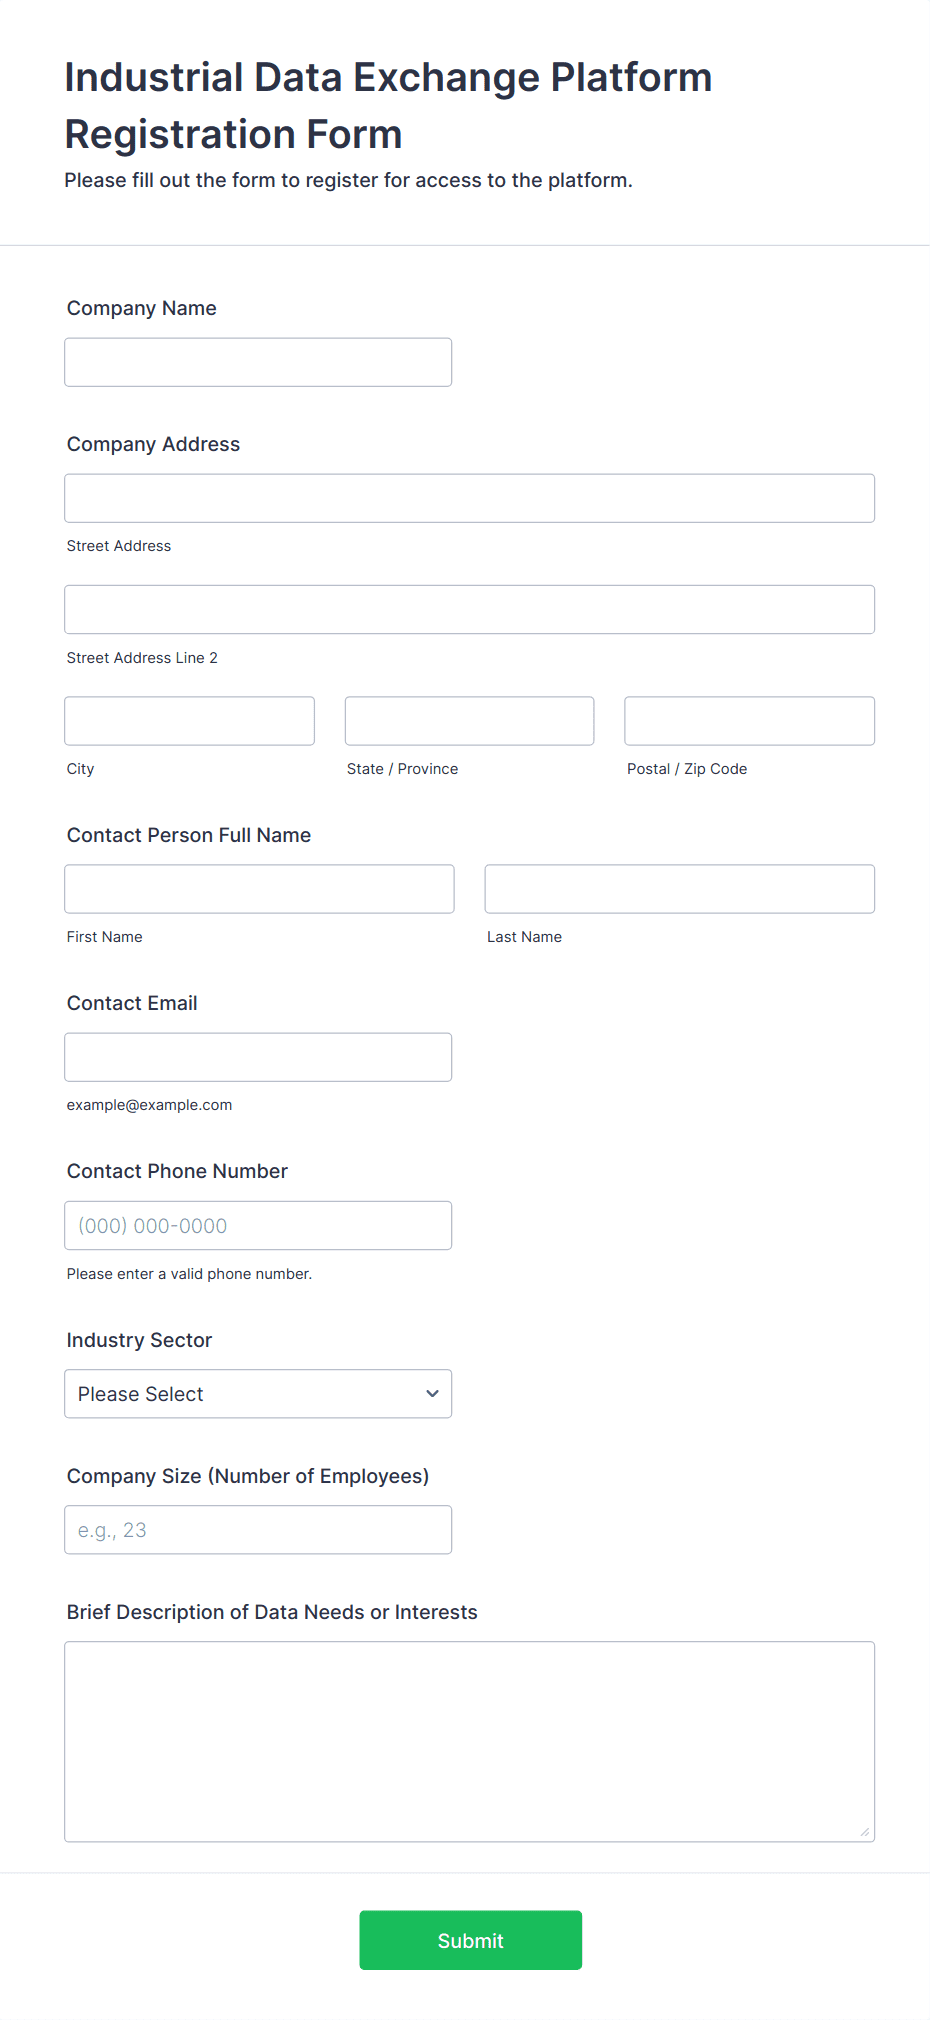Click the First Name input field
Screen dimensions: 930x2020
pyautogui.click(x=259, y=889)
